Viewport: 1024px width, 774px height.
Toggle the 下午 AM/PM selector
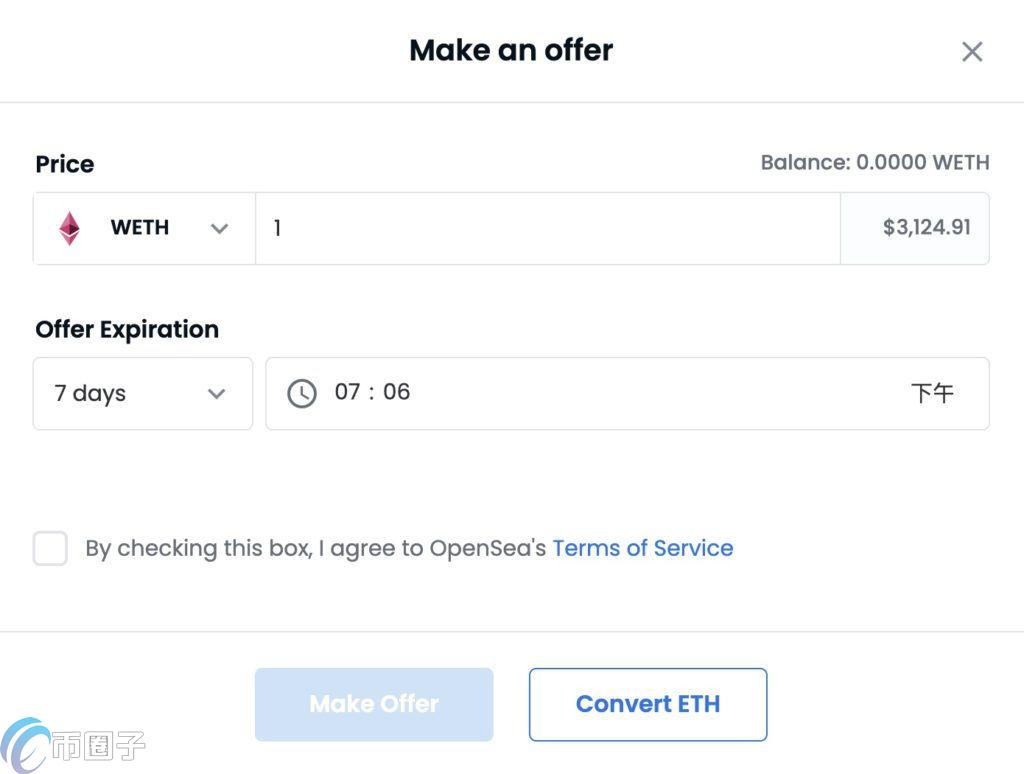click(x=932, y=393)
